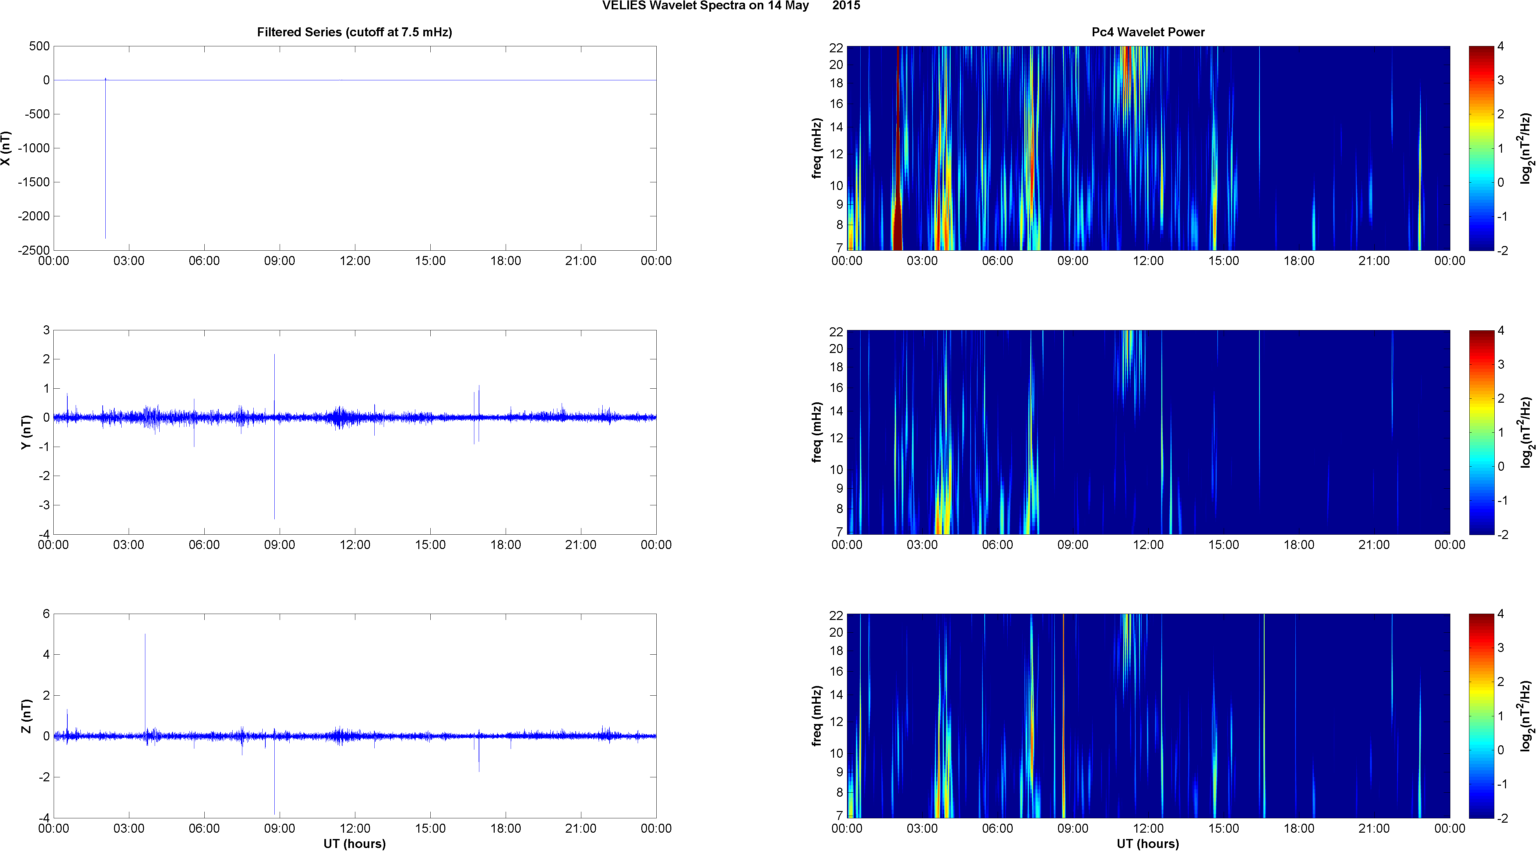Click the Z (nT) axis label

point(27,716)
